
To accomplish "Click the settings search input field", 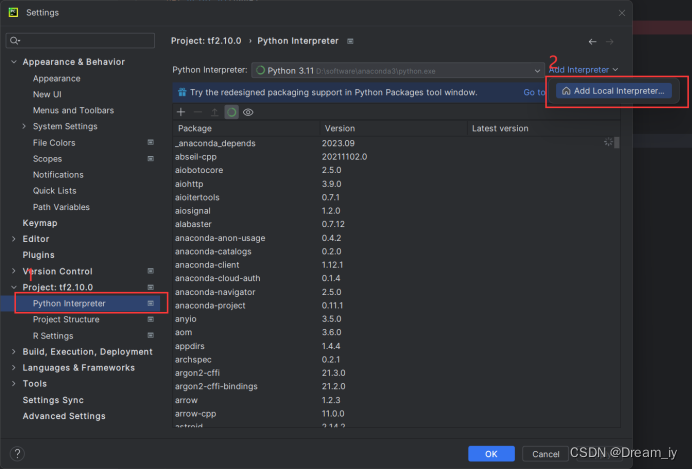I will pos(85,41).
